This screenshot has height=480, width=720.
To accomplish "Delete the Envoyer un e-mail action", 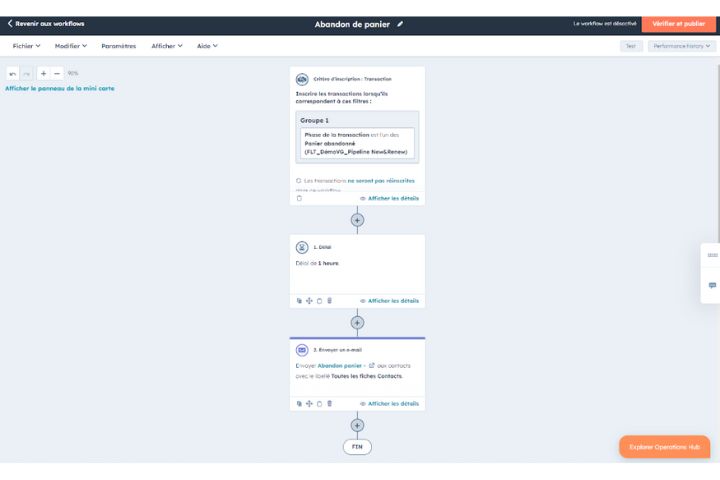I will (329, 404).
